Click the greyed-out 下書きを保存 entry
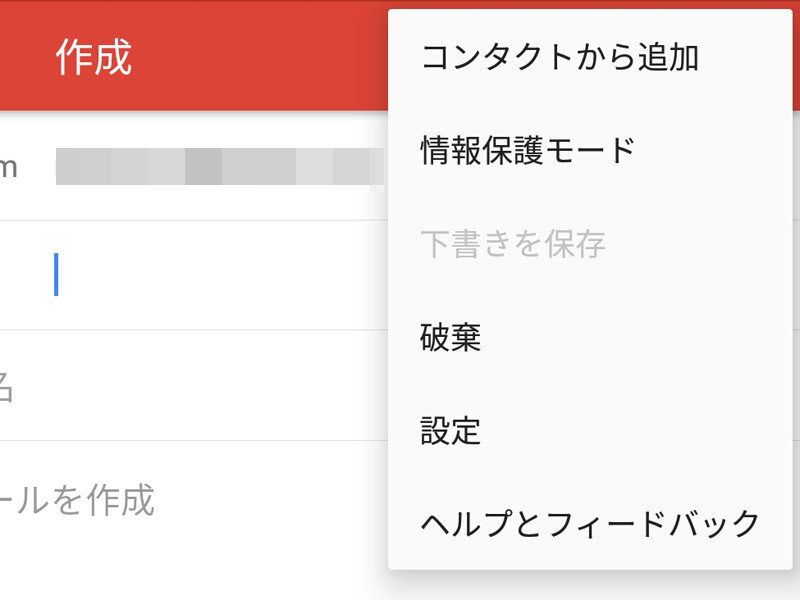The height and width of the screenshot is (600, 800). (x=513, y=244)
